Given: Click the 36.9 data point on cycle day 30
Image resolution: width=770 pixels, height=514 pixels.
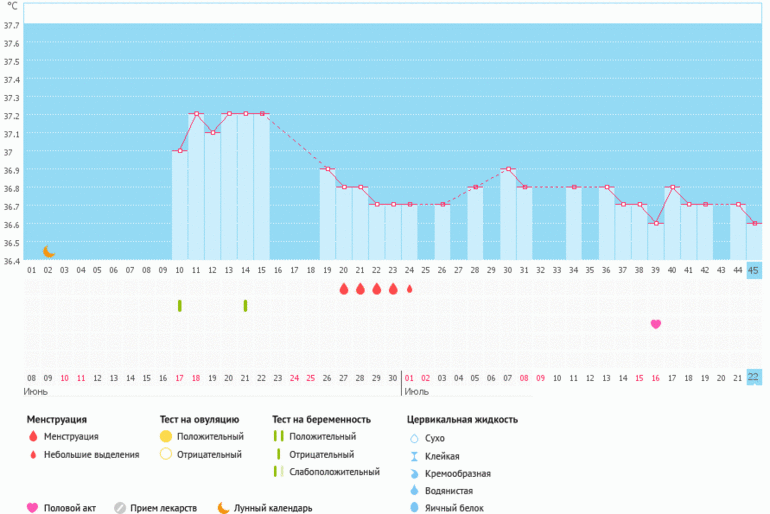Looking at the screenshot, I should (508, 169).
